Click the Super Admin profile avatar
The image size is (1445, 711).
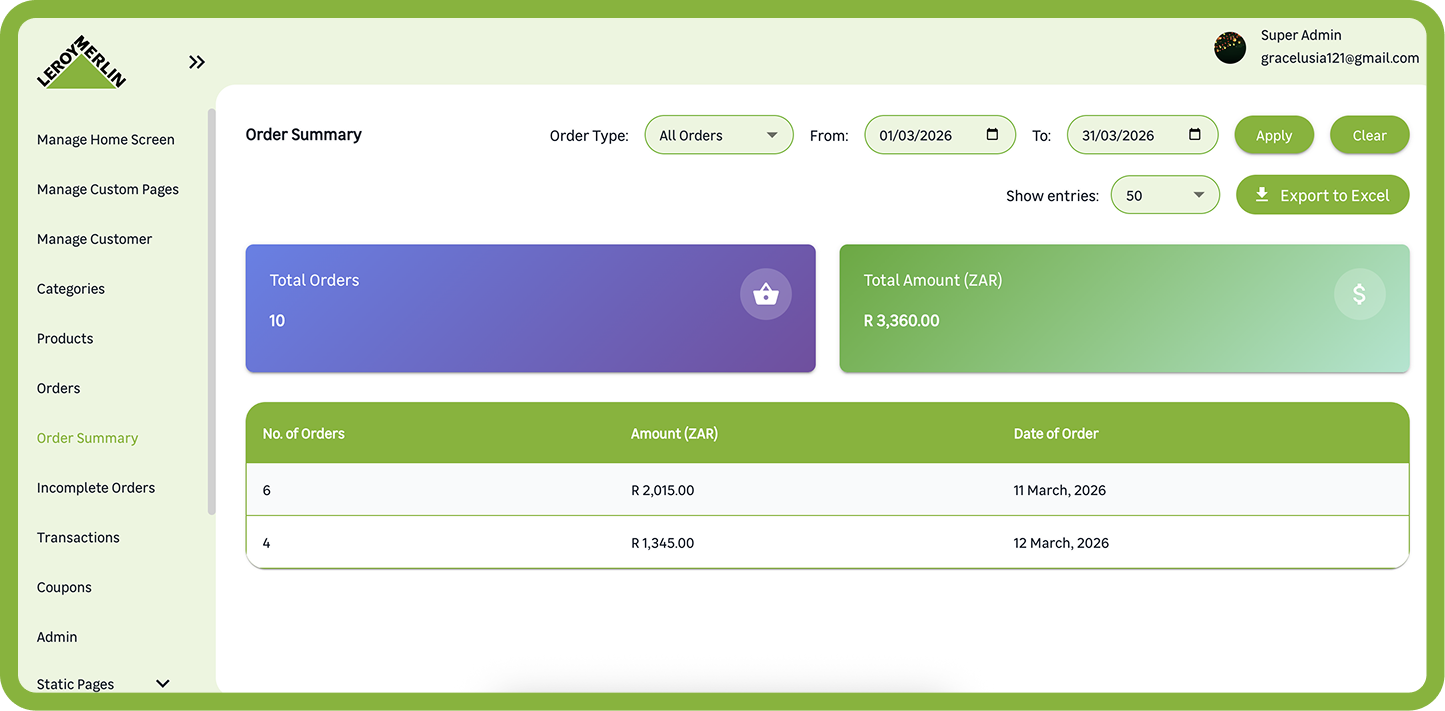(1229, 47)
